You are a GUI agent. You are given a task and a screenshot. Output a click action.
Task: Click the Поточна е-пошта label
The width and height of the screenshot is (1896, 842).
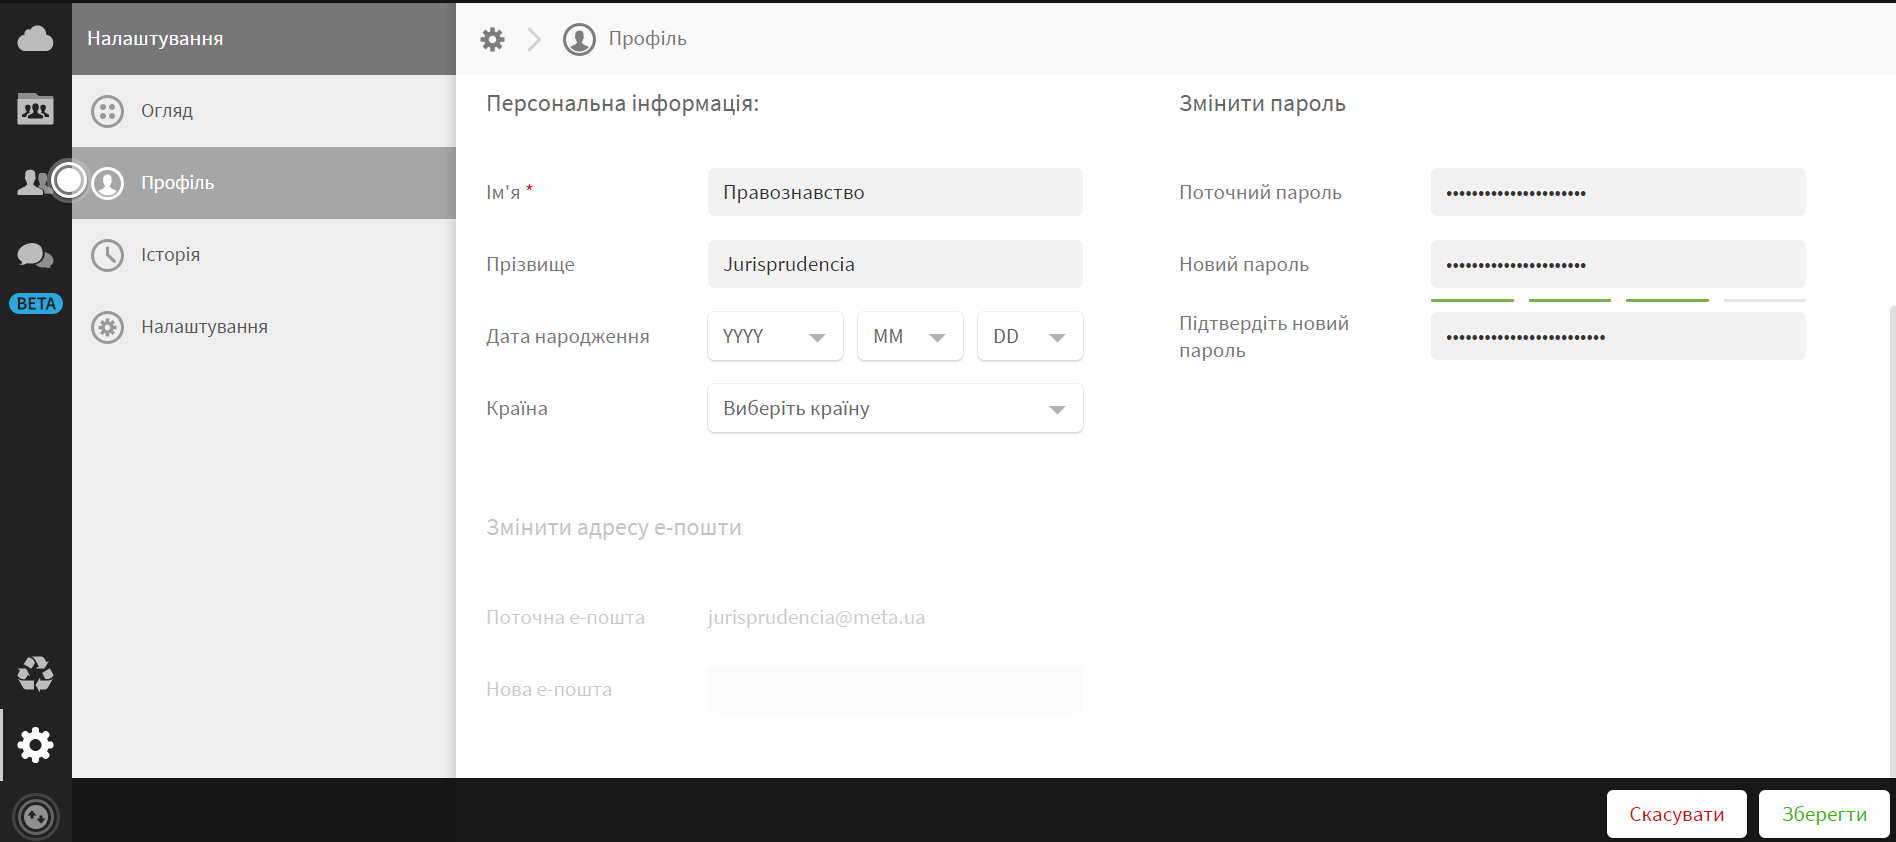pyautogui.click(x=565, y=617)
